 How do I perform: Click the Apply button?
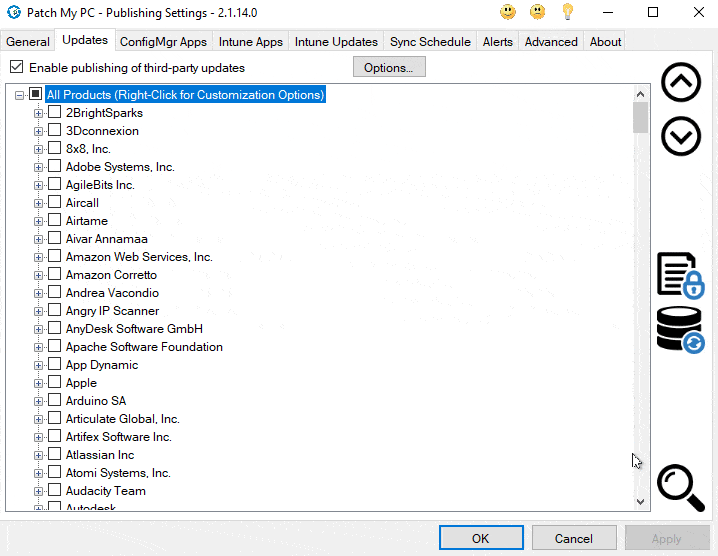click(667, 538)
